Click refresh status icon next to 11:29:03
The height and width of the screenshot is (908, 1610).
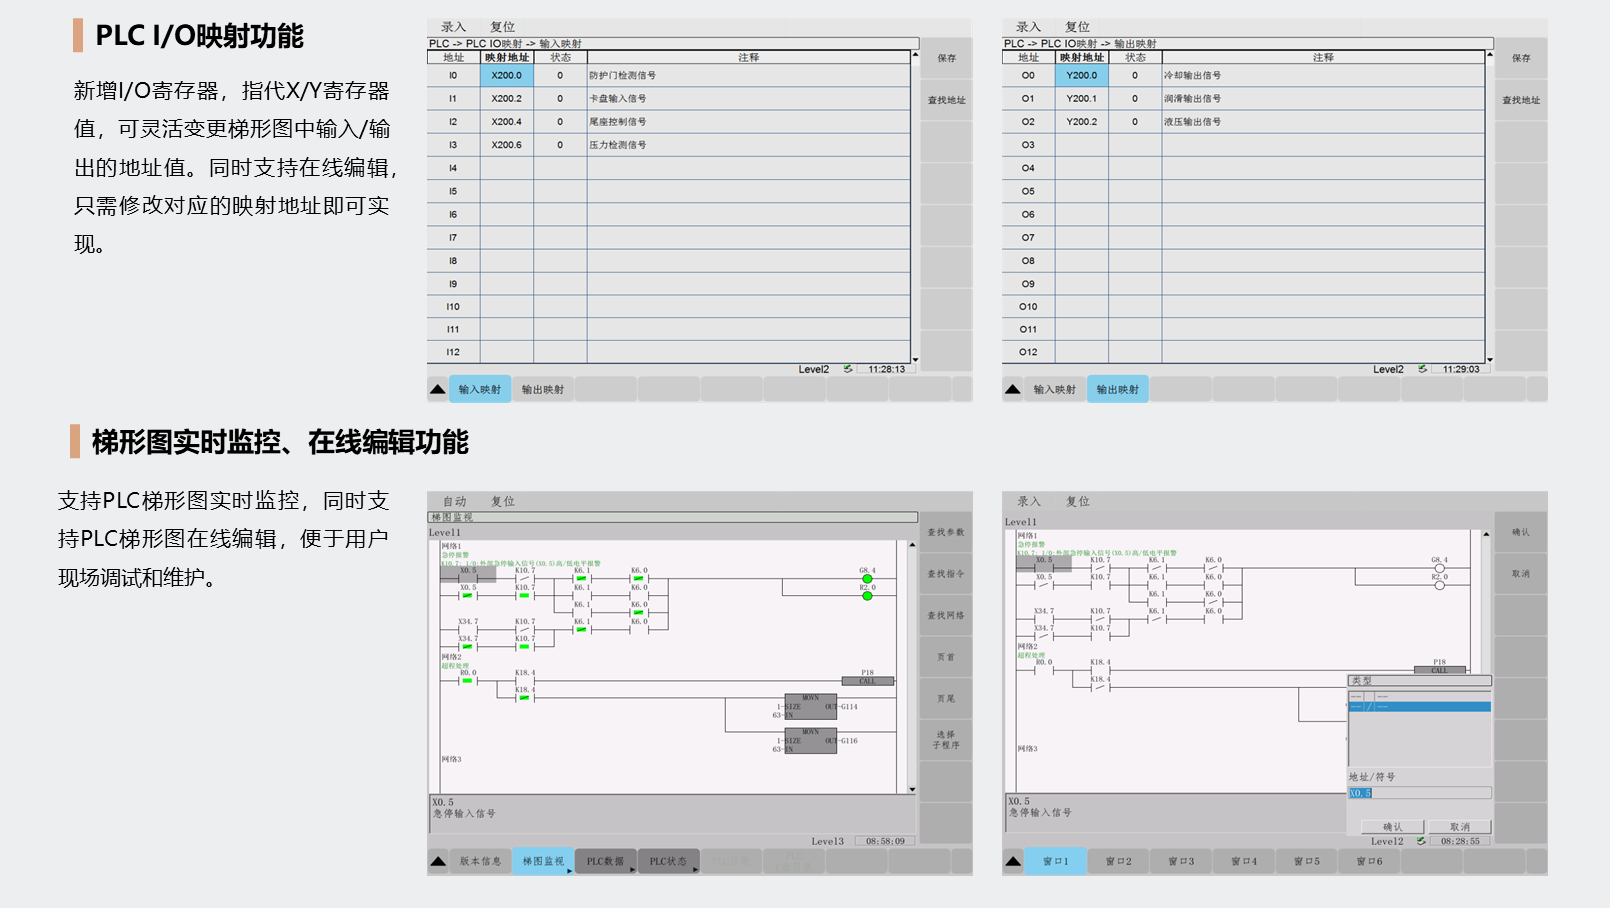pos(1422,369)
